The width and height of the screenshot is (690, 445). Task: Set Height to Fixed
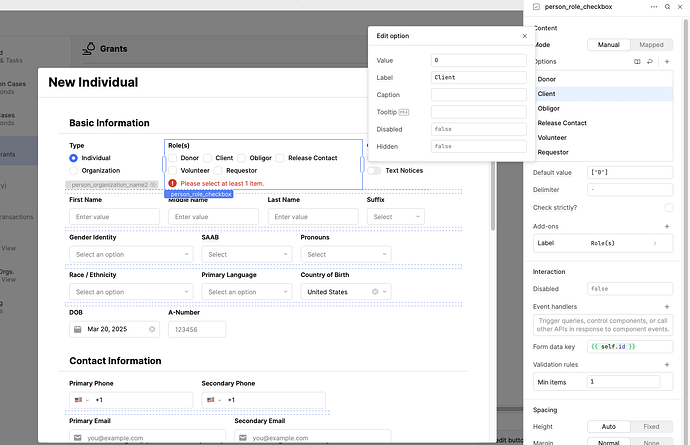click(651, 427)
